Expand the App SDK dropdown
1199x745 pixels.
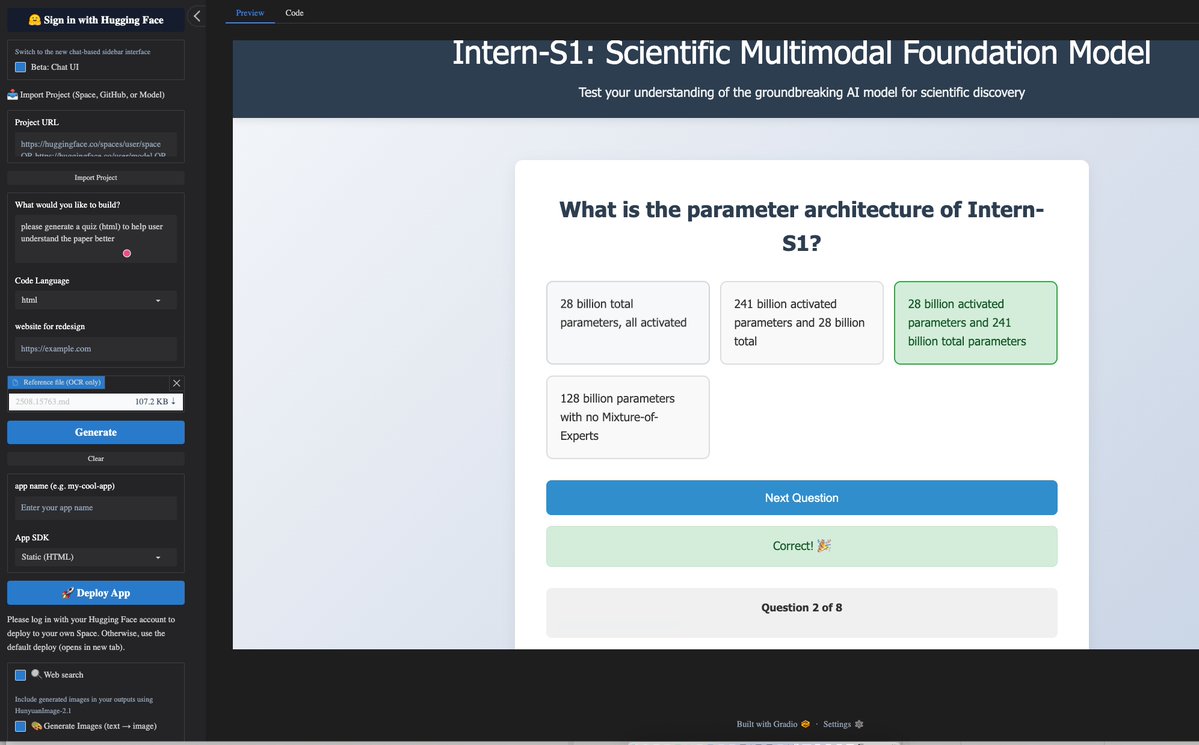pos(96,557)
